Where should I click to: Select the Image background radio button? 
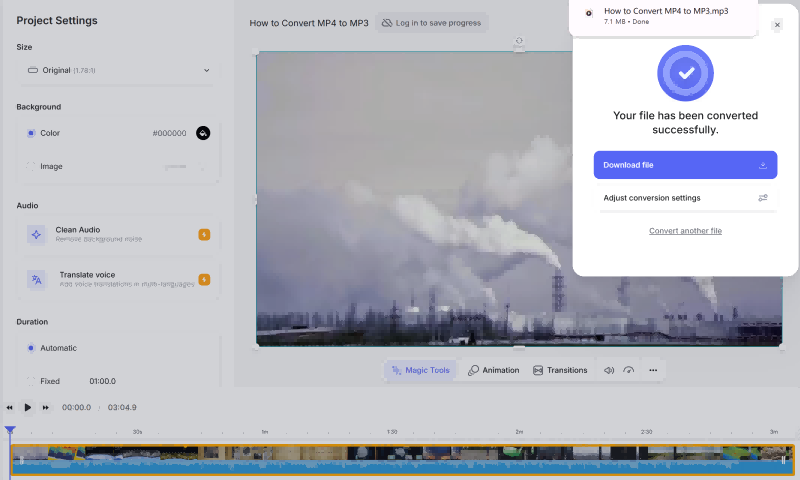coord(31,166)
